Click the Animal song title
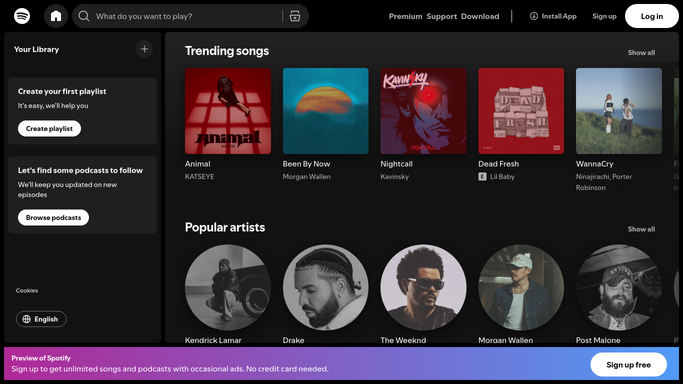Viewport: 683px width, 384px height. 197,164
